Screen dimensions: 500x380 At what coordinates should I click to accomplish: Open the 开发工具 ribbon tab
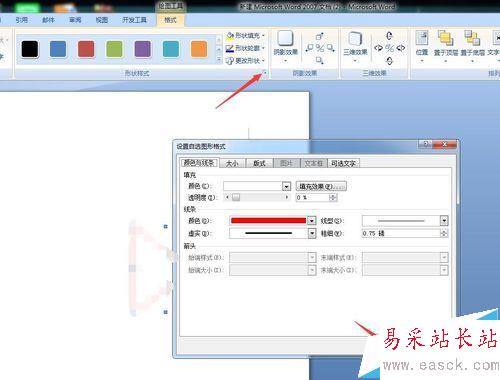click(x=134, y=20)
